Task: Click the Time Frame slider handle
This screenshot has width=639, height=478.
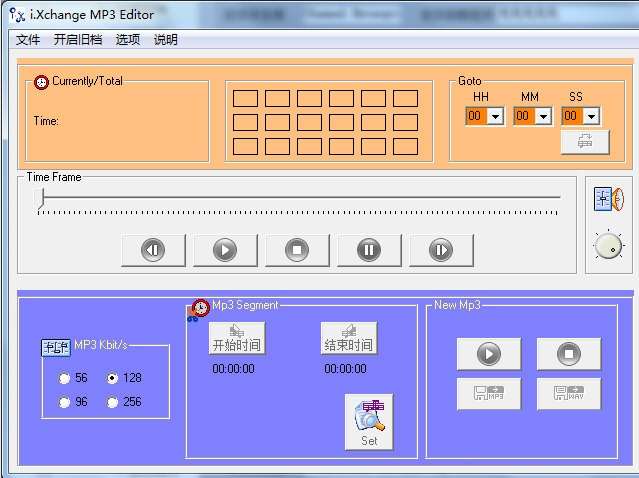Action: [41, 201]
